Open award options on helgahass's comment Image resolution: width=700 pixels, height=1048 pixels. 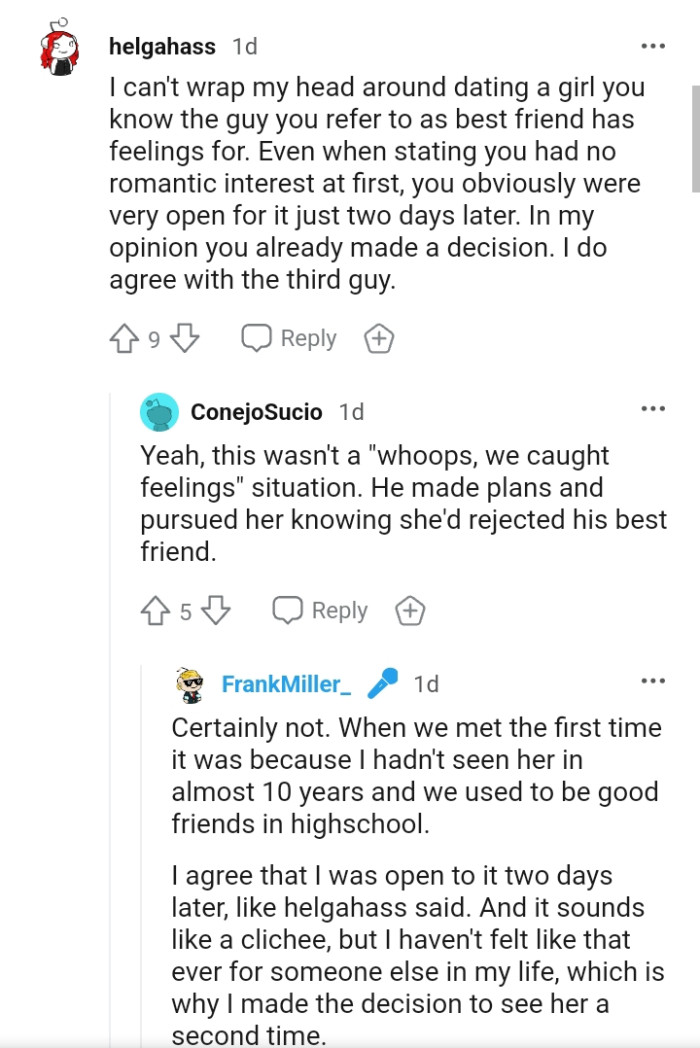pos(378,338)
